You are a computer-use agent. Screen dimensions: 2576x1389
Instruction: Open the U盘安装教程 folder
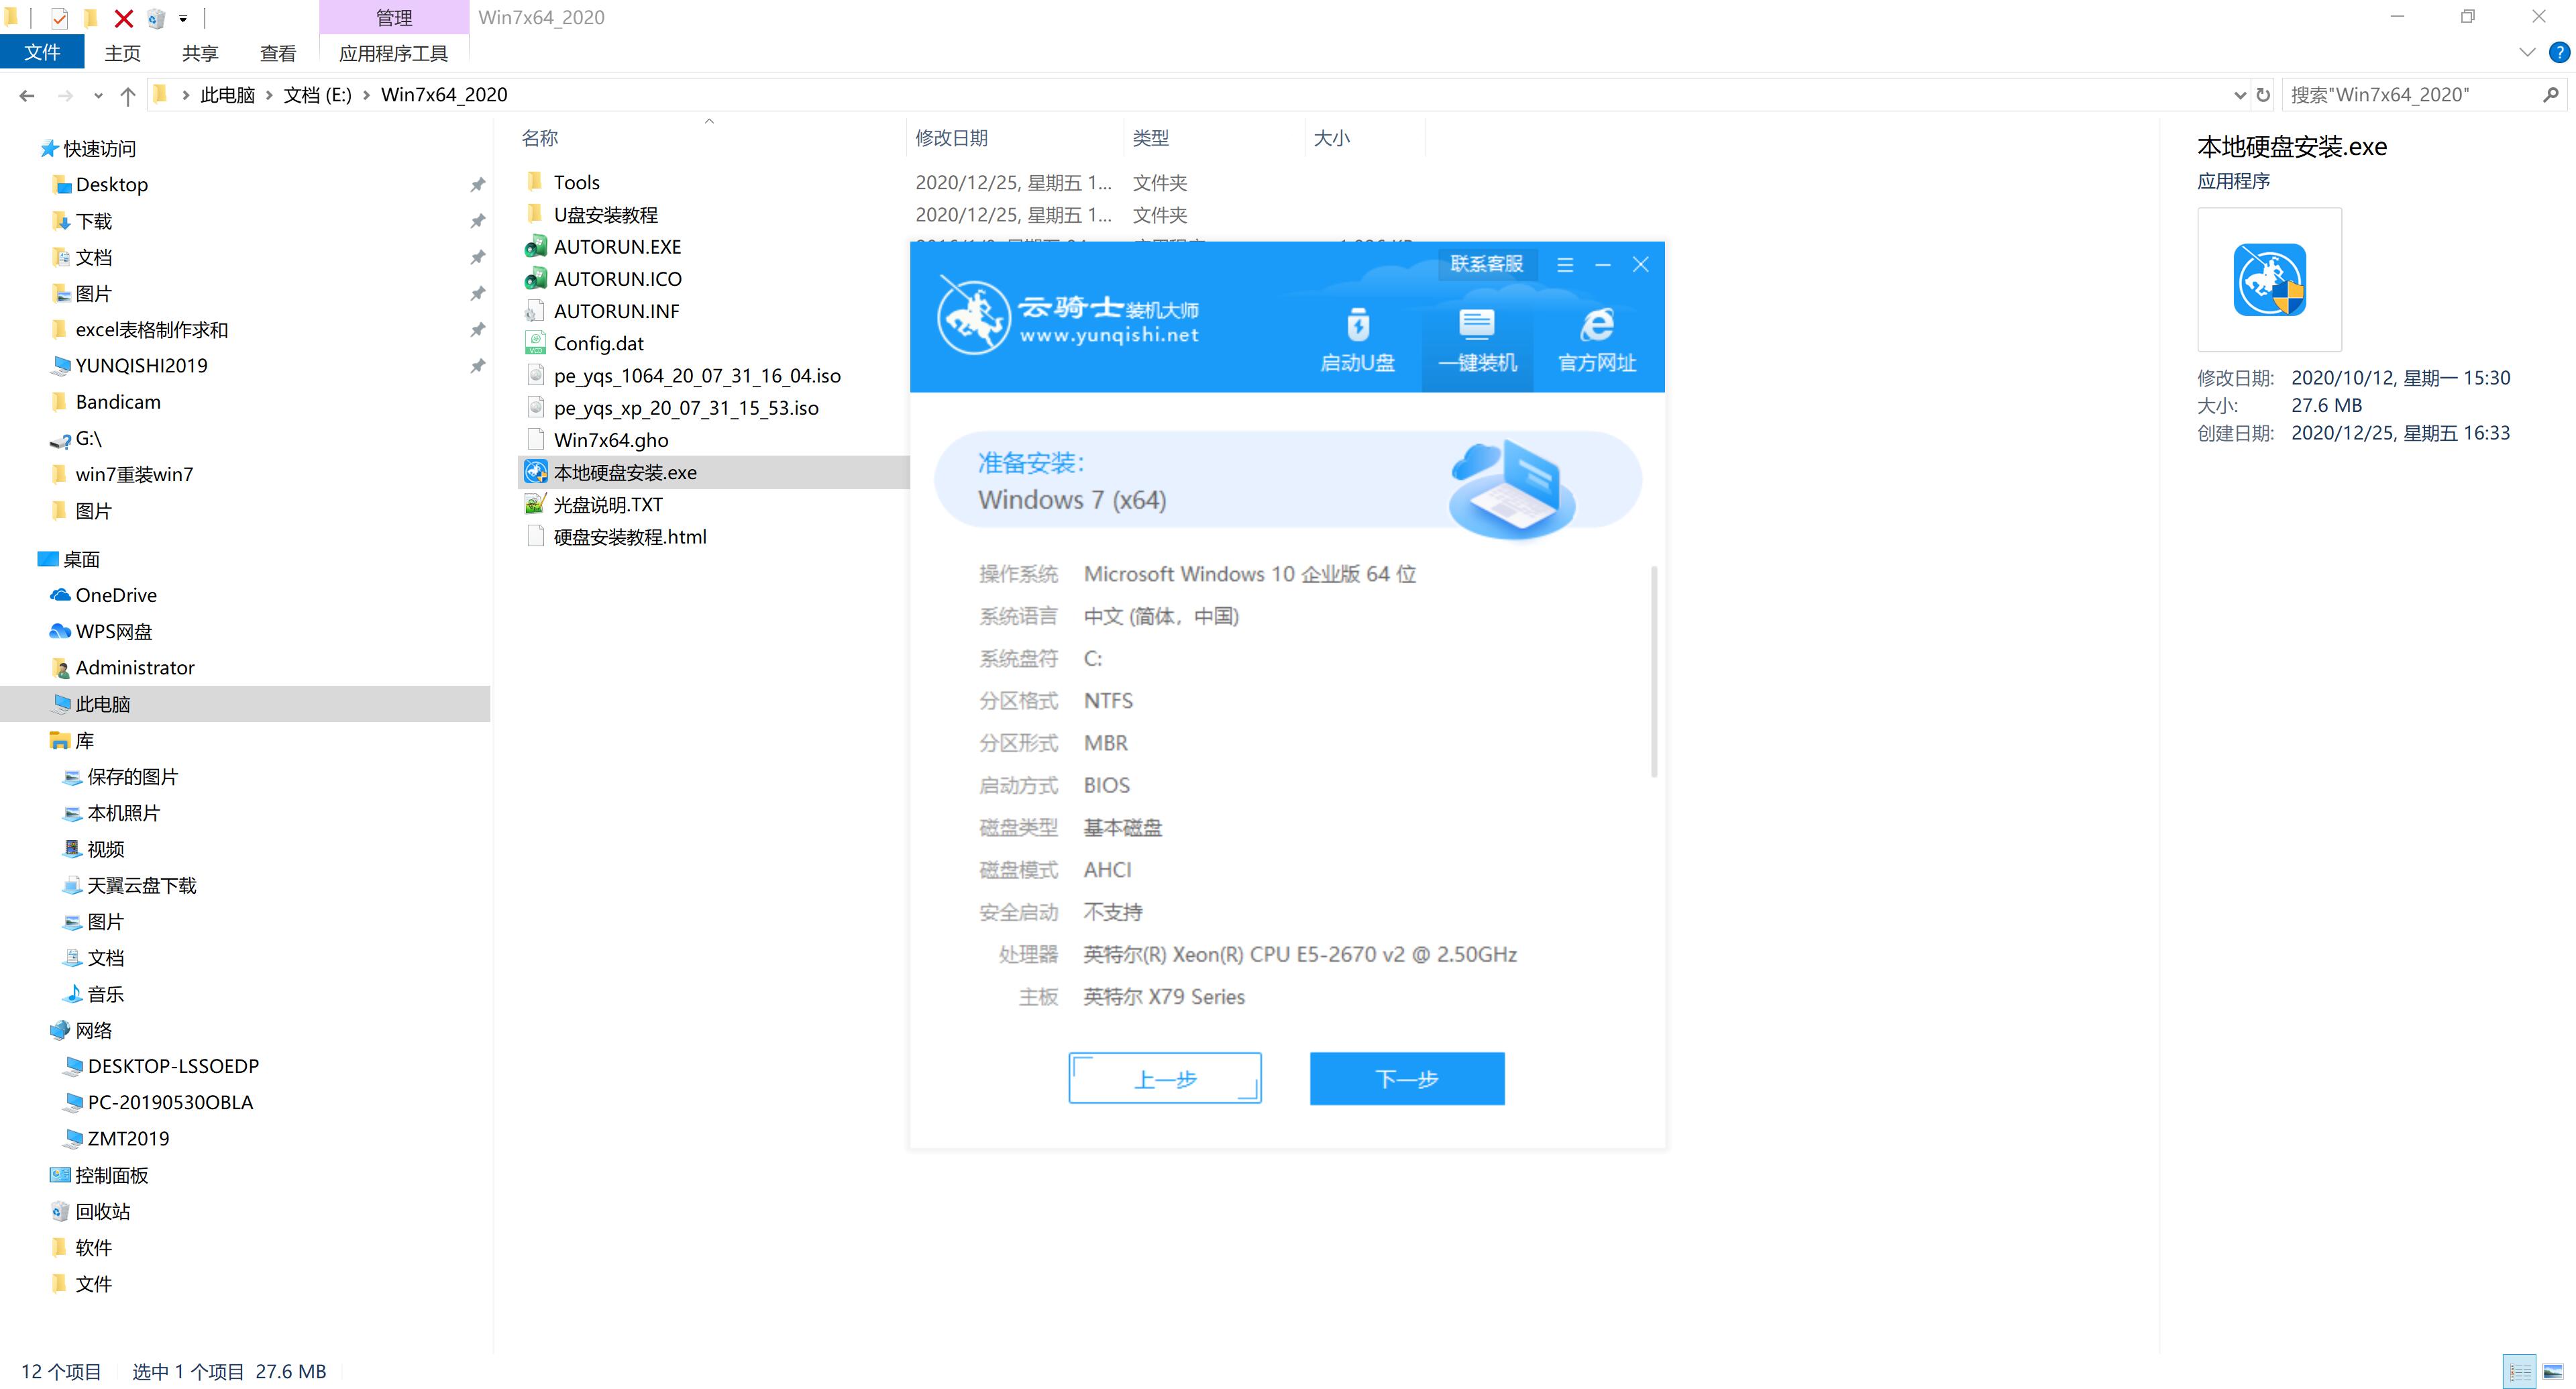[x=608, y=214]
